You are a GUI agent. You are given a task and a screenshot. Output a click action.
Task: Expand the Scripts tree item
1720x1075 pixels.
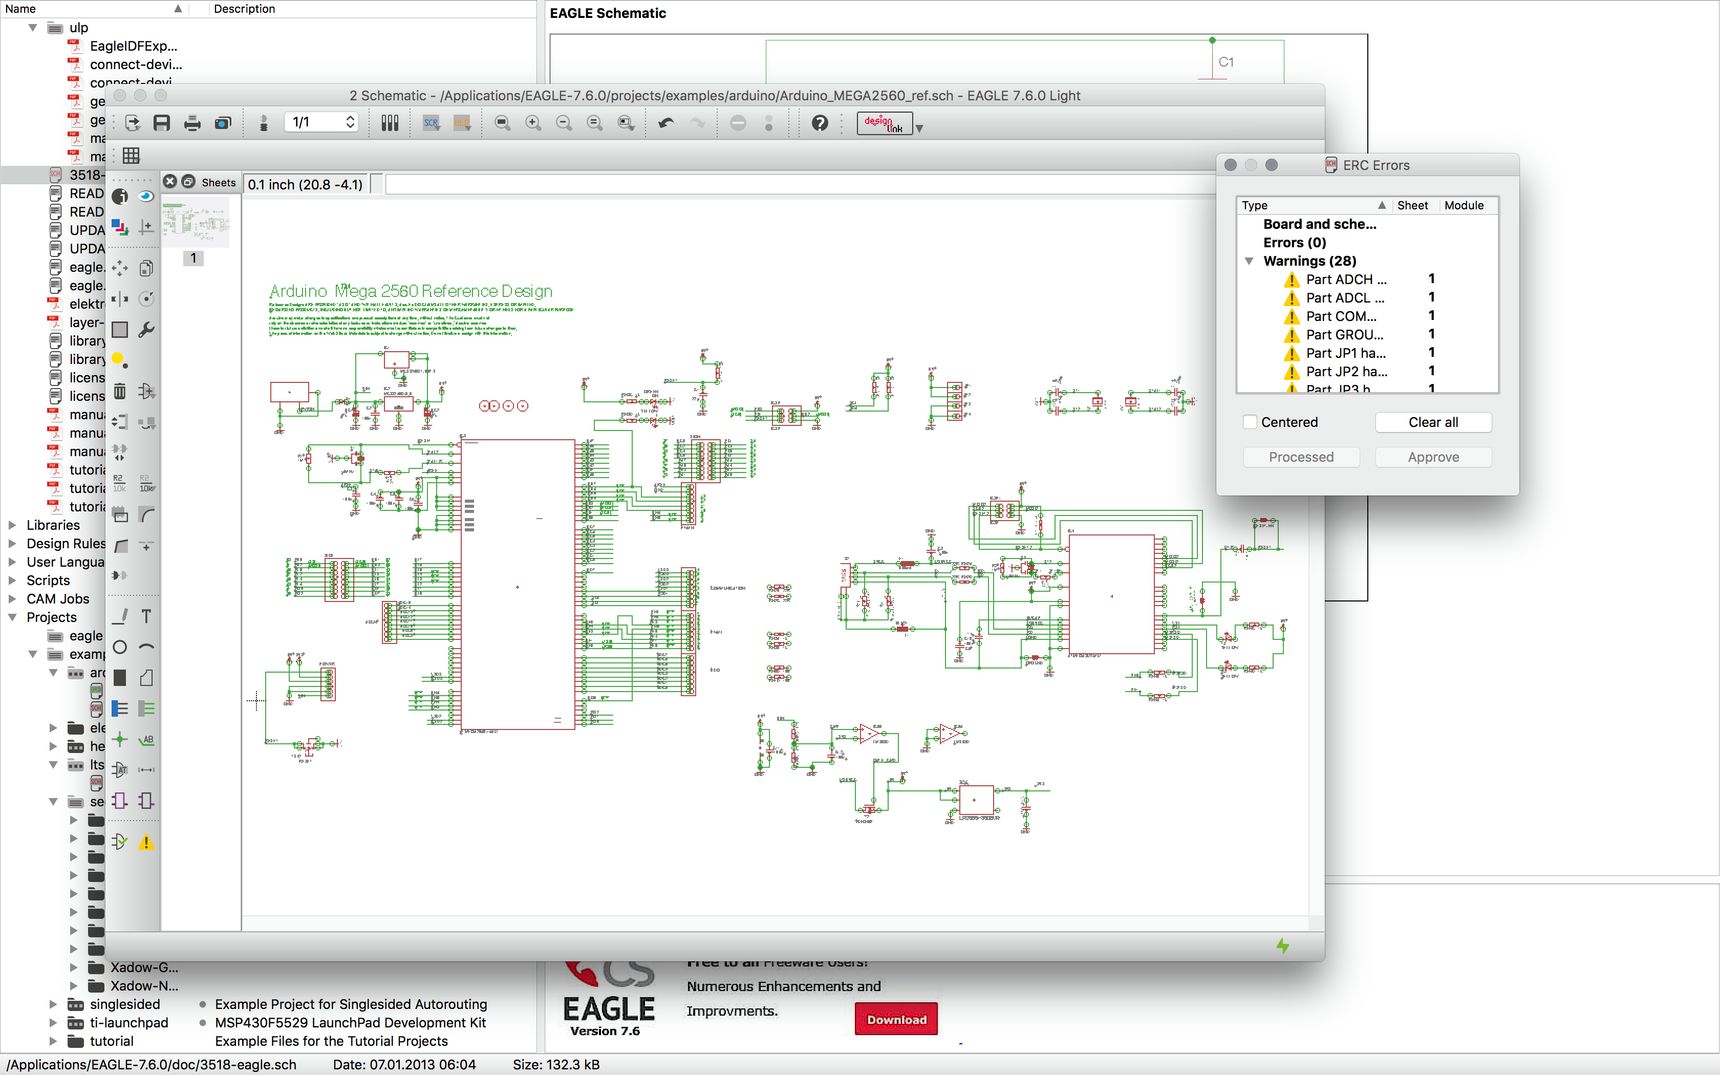12,580
